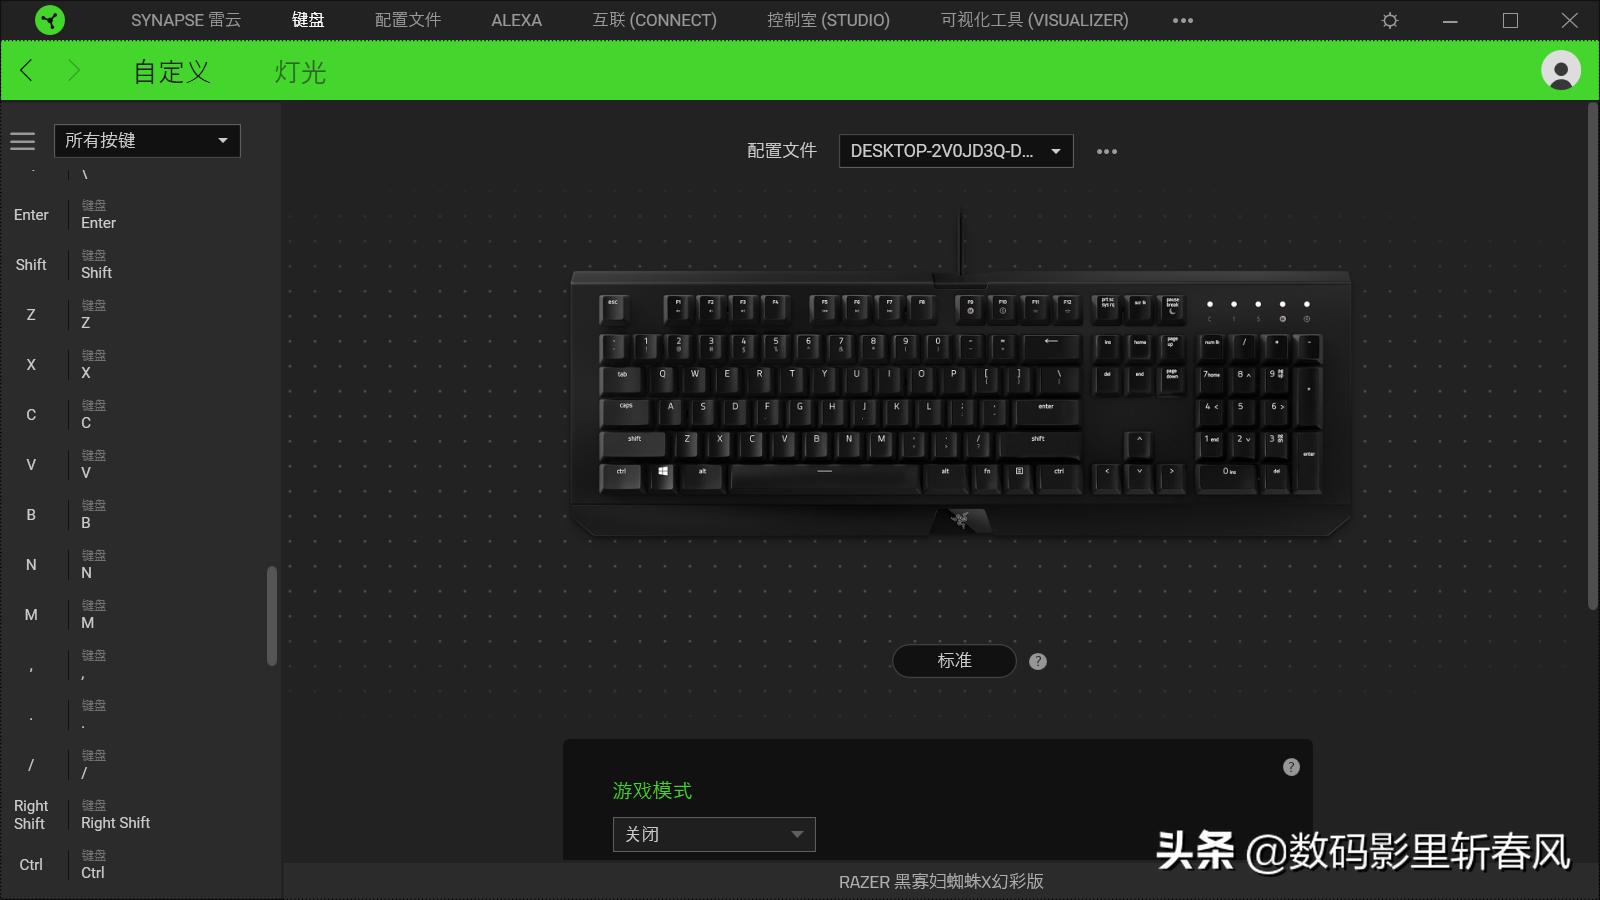Go forward with the right arrow
Image resolution: width=1600 pixels, height=900 pixels.
[73, 70]
